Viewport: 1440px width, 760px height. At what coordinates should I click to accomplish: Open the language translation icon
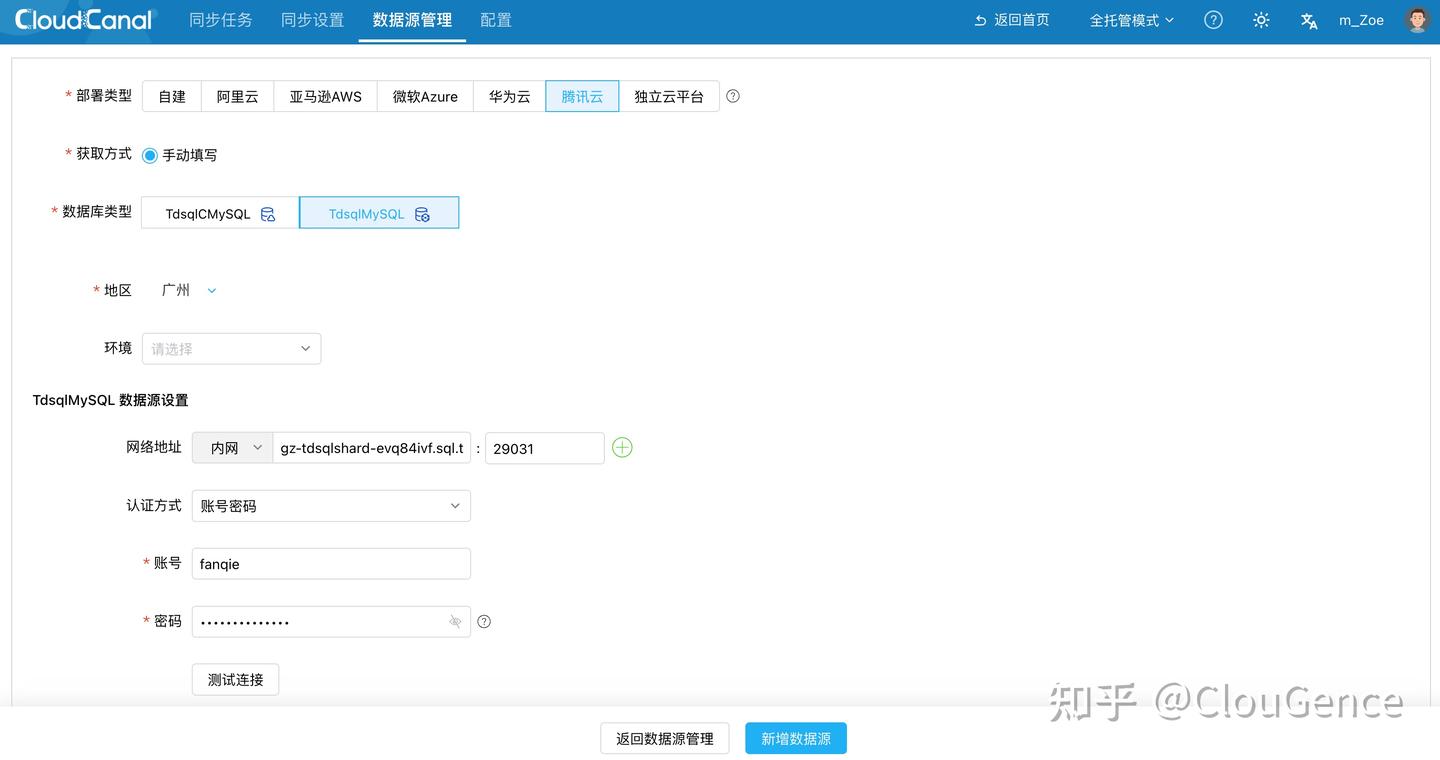(x=1309, y=21)
